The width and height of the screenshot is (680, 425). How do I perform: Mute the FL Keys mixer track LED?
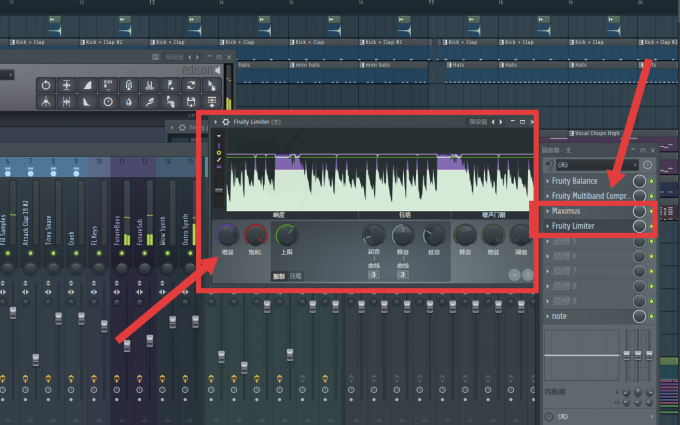[x=99, y=253]
